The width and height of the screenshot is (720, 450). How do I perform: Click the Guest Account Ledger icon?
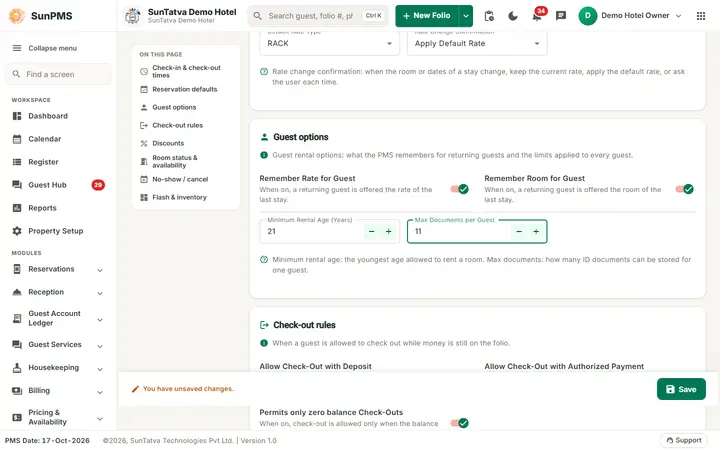click(17, 318)
